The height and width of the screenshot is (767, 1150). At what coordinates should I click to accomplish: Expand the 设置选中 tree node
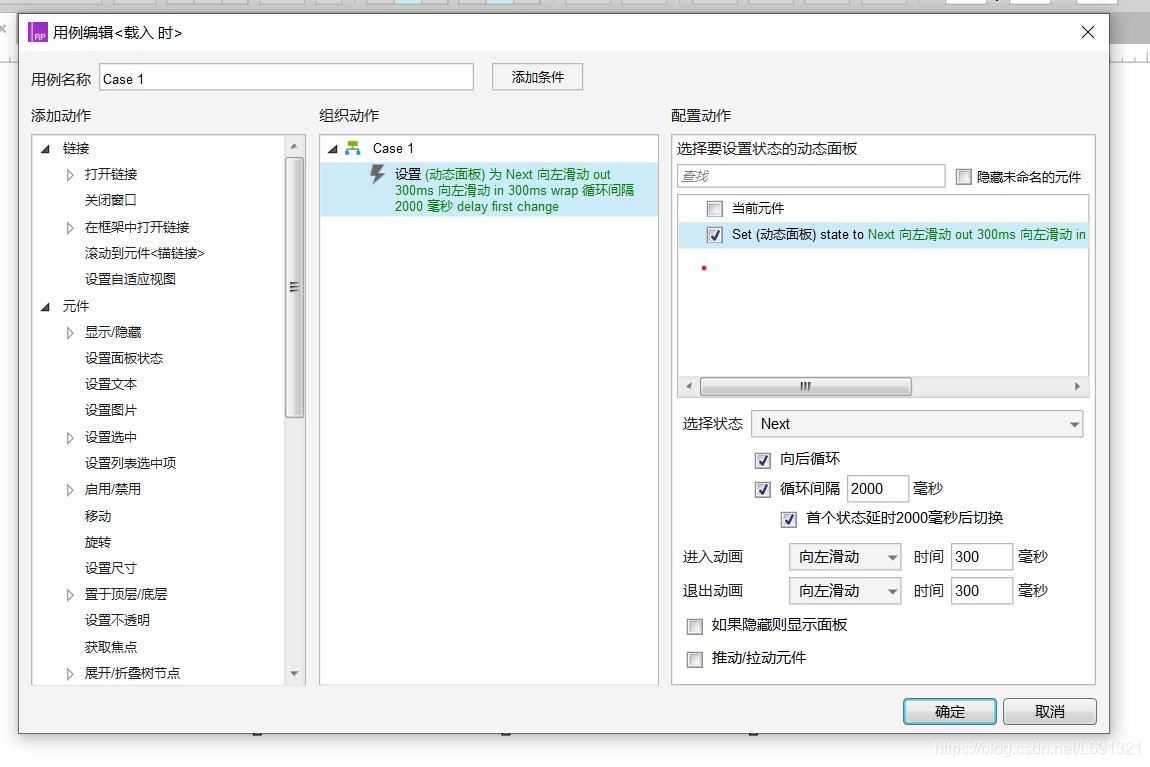(x=70, y=438)
